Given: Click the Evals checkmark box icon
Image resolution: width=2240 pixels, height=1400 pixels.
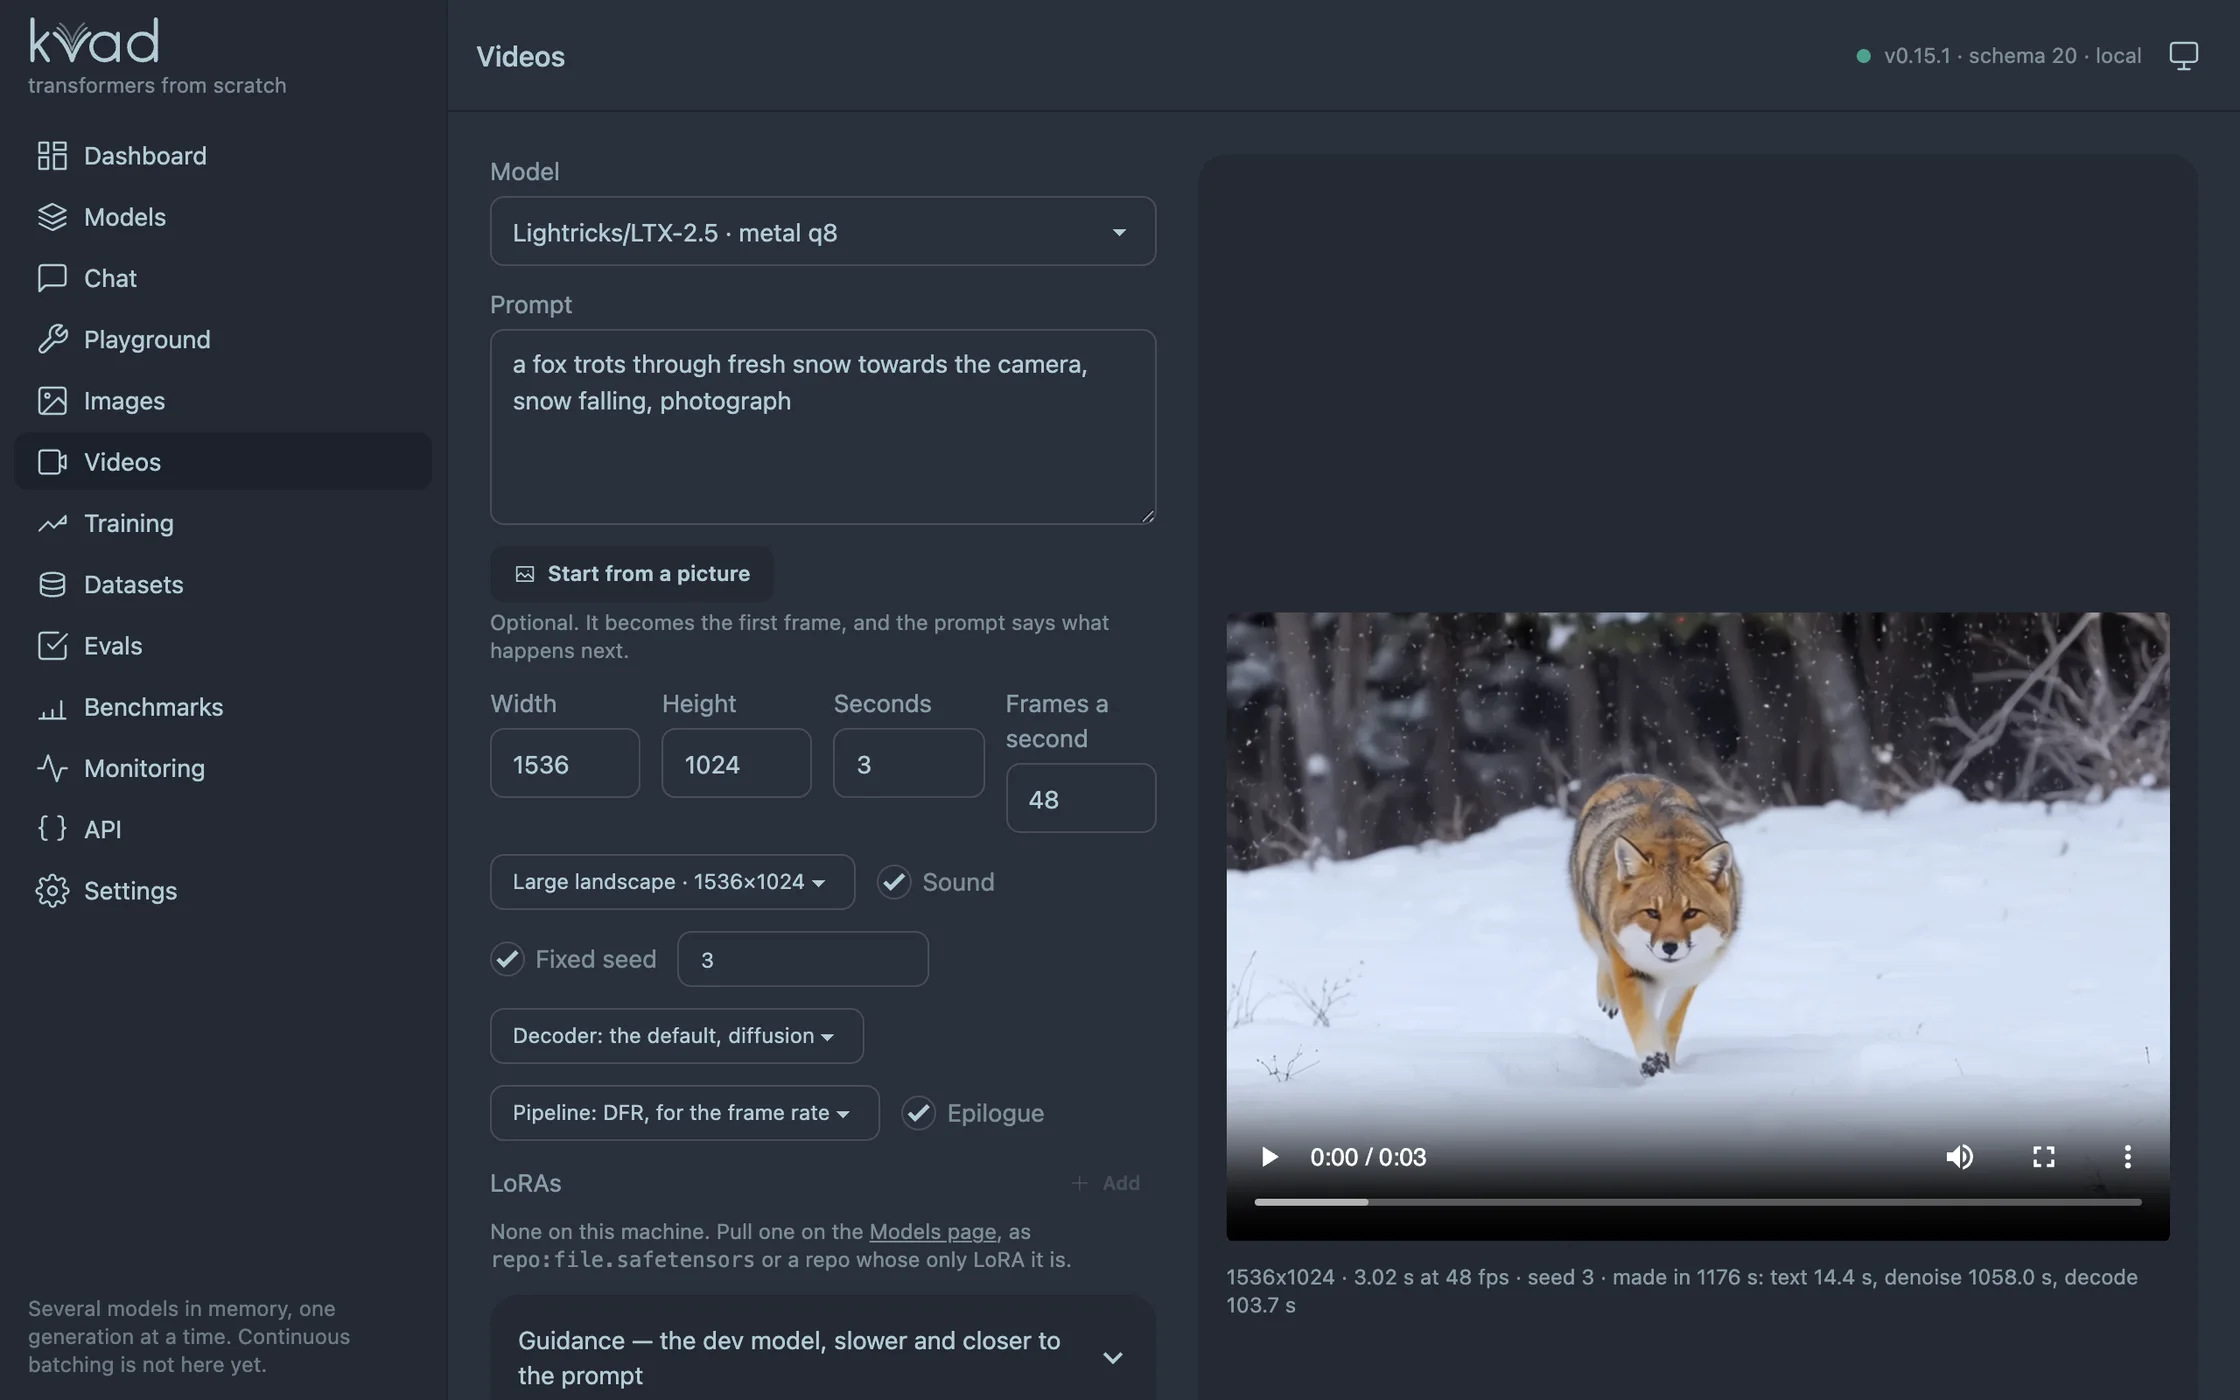Looking at the screenshot, I should pos(52,646).
